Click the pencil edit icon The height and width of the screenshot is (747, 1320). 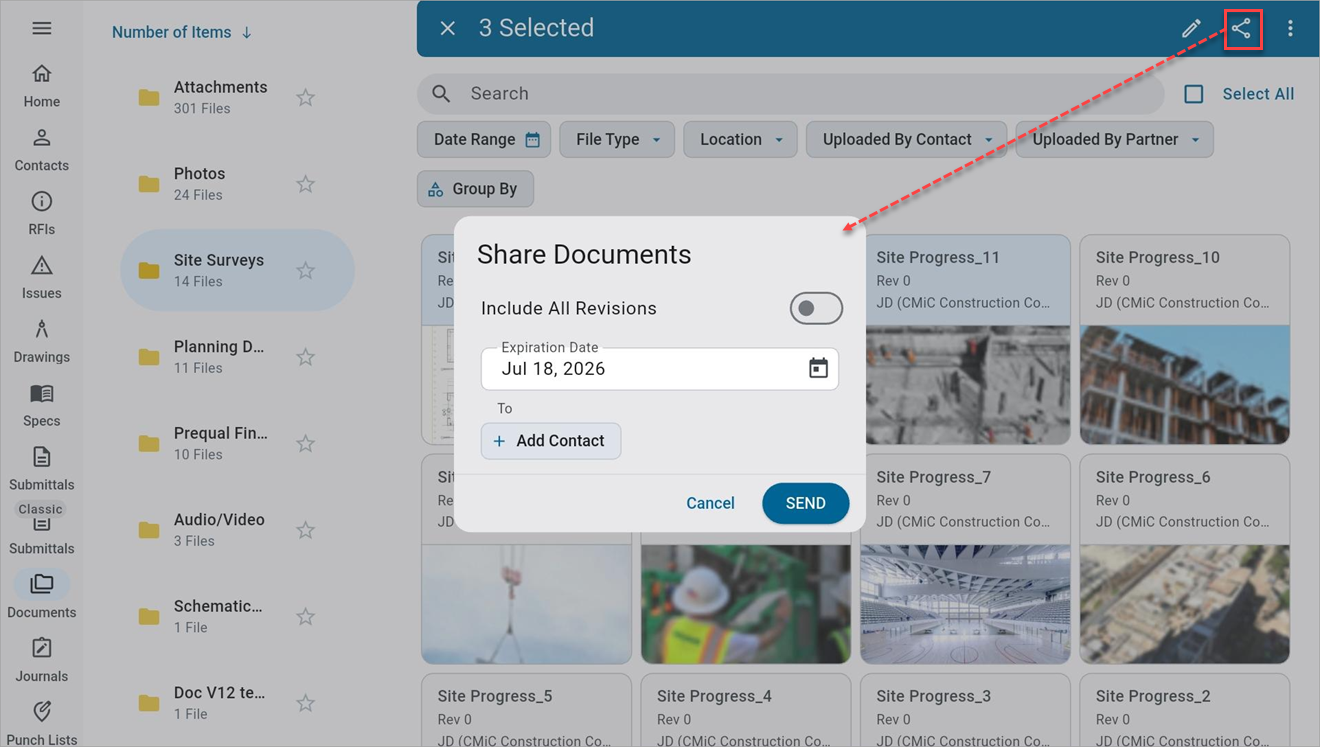pyautogui.click(x=1191, y=28)
